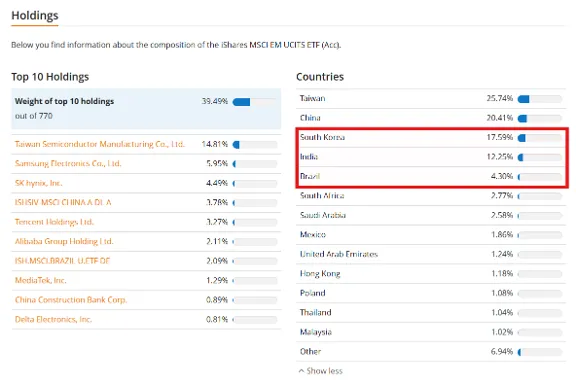
Task: Click the South Africa country label
Action: 322,195
